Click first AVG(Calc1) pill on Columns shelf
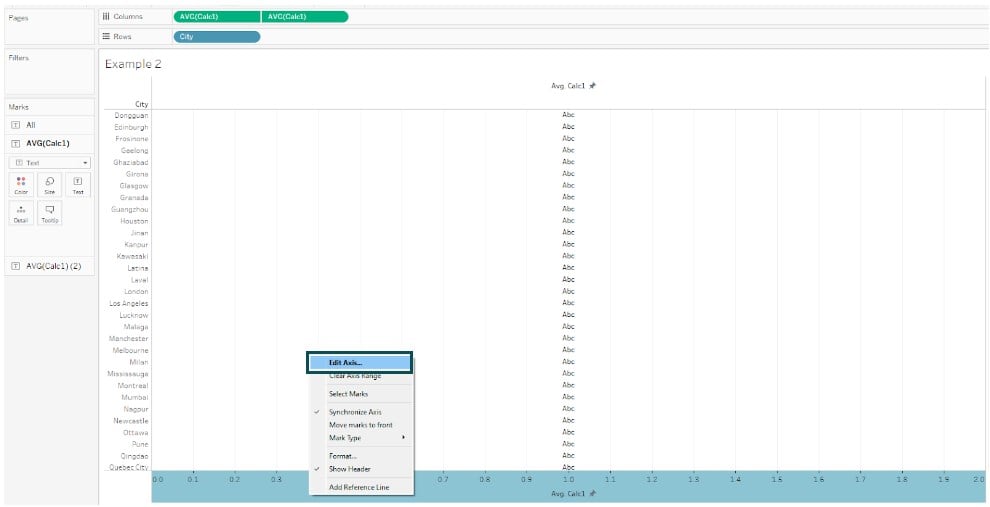This screenshot has width=990, height=507. pyautogui.click(x=217, y=16)
